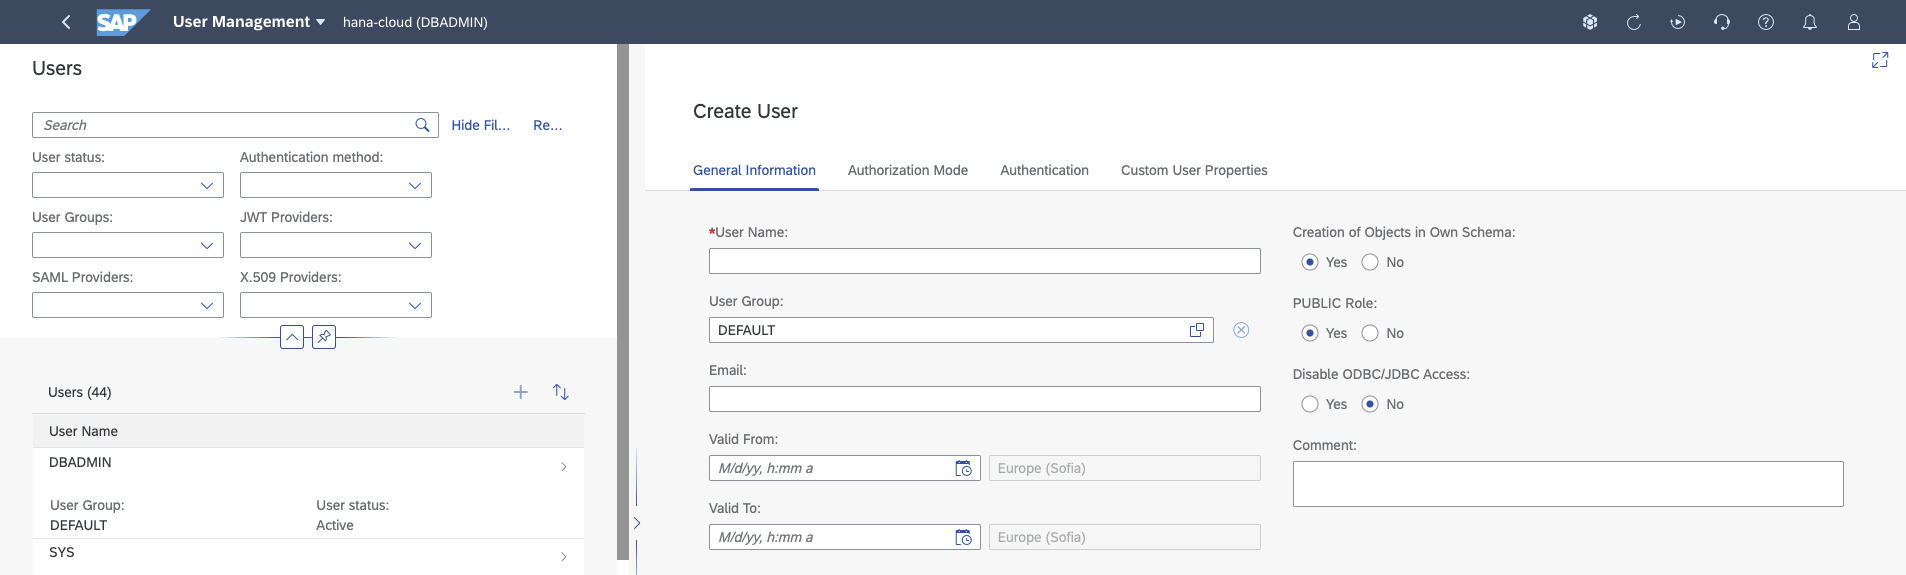1906x575 pixels.
Task: Open the SAML Providers dropdown
Action: coord(206,305)
